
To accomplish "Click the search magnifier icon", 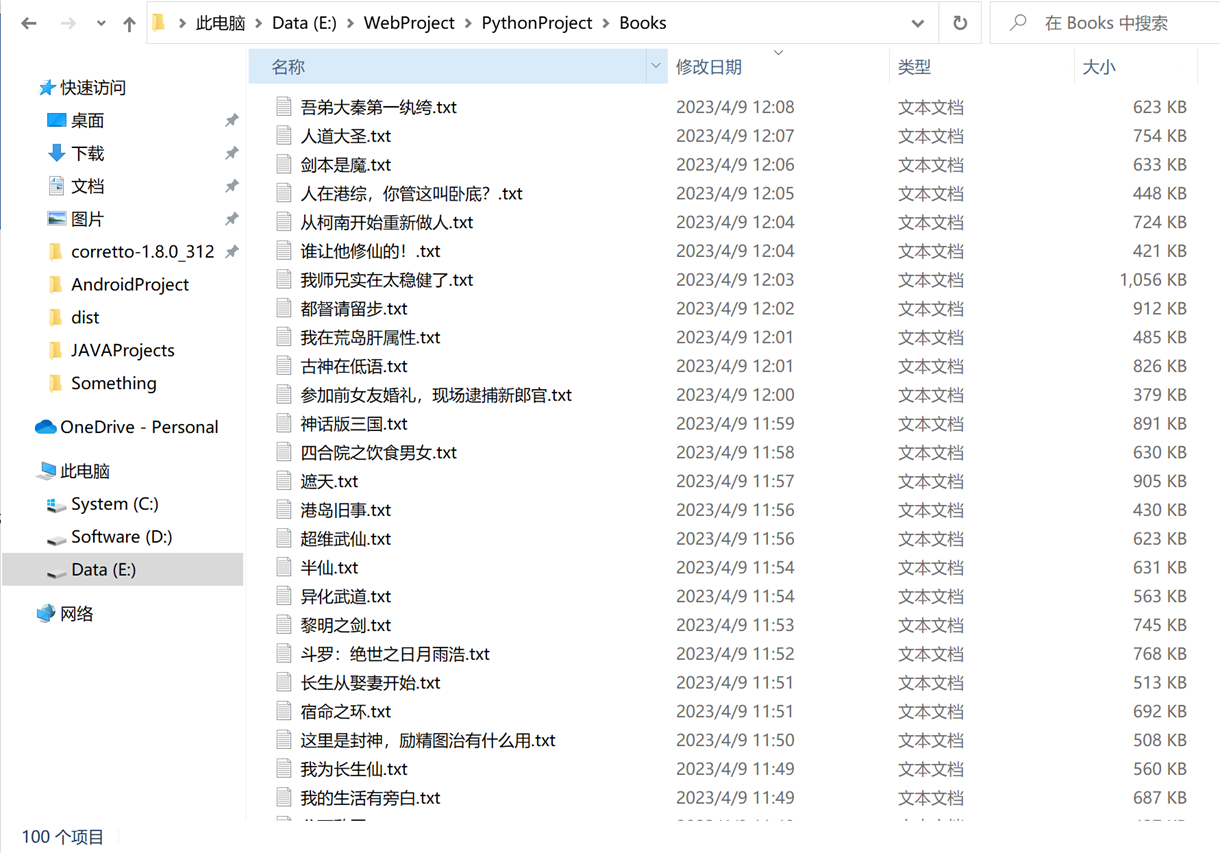I will (x=1017, y=22).
